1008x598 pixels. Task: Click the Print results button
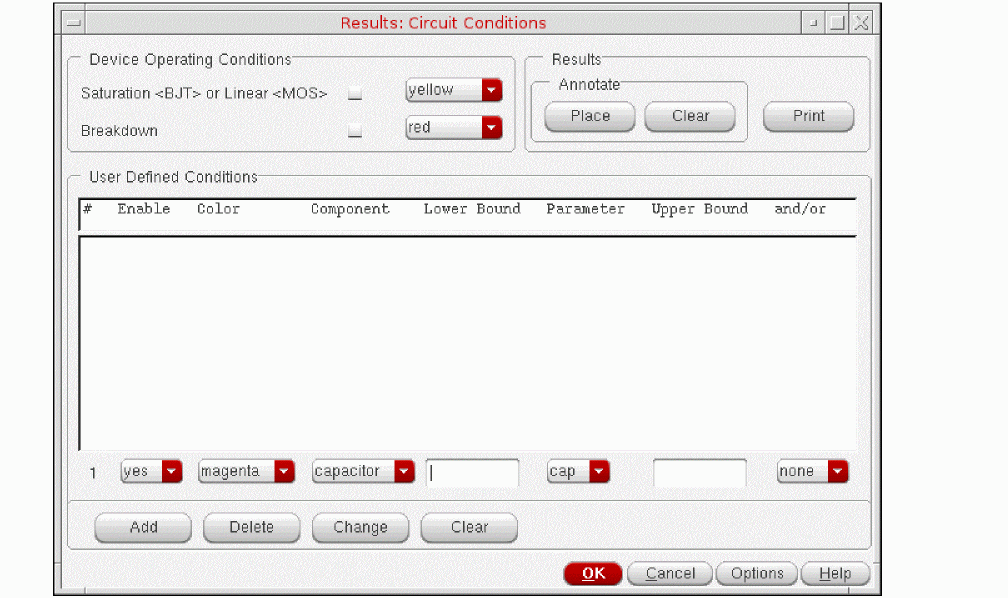(808, 116)
